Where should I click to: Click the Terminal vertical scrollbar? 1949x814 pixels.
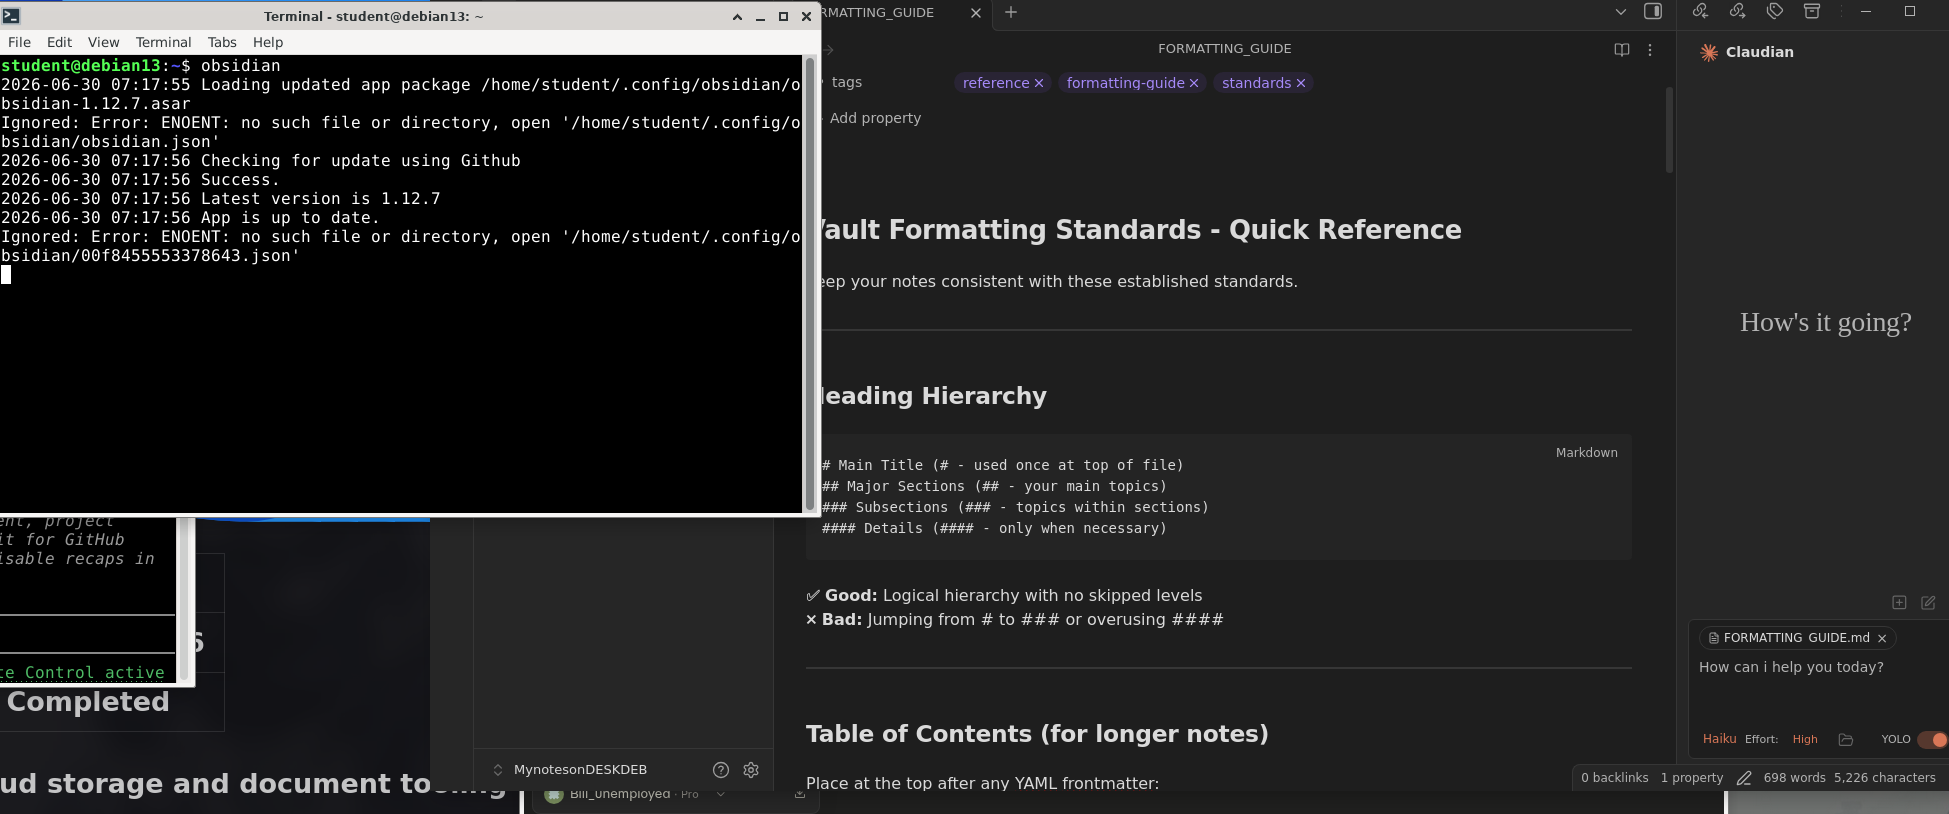click(810, 284)
